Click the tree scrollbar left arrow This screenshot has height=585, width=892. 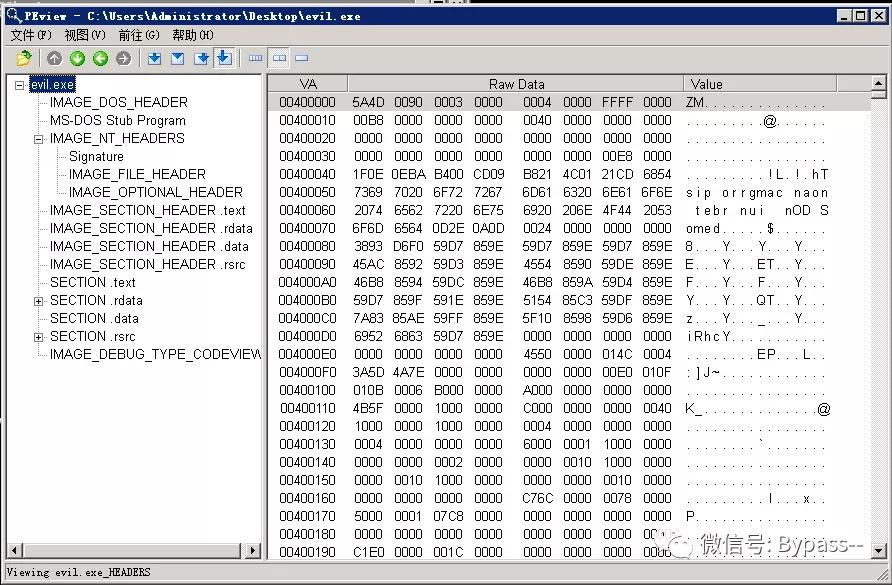[x=15, y=550]
